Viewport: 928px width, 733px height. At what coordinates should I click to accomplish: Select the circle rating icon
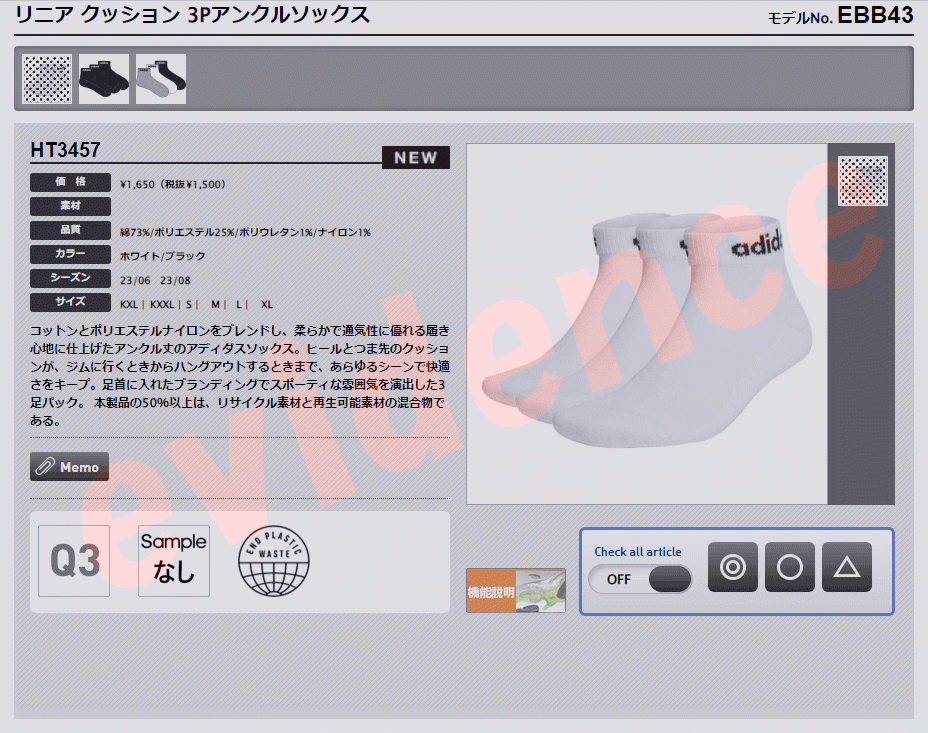point(790,567)
